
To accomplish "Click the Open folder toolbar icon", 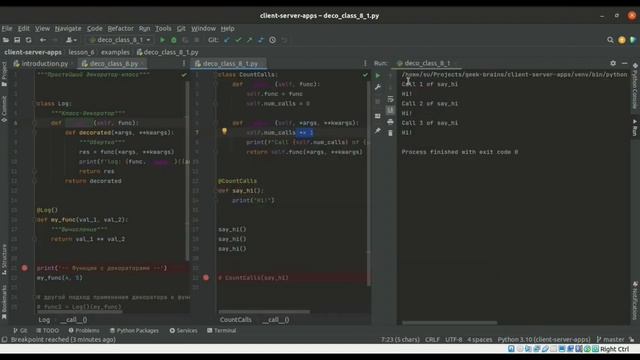I will click(6, 40).
